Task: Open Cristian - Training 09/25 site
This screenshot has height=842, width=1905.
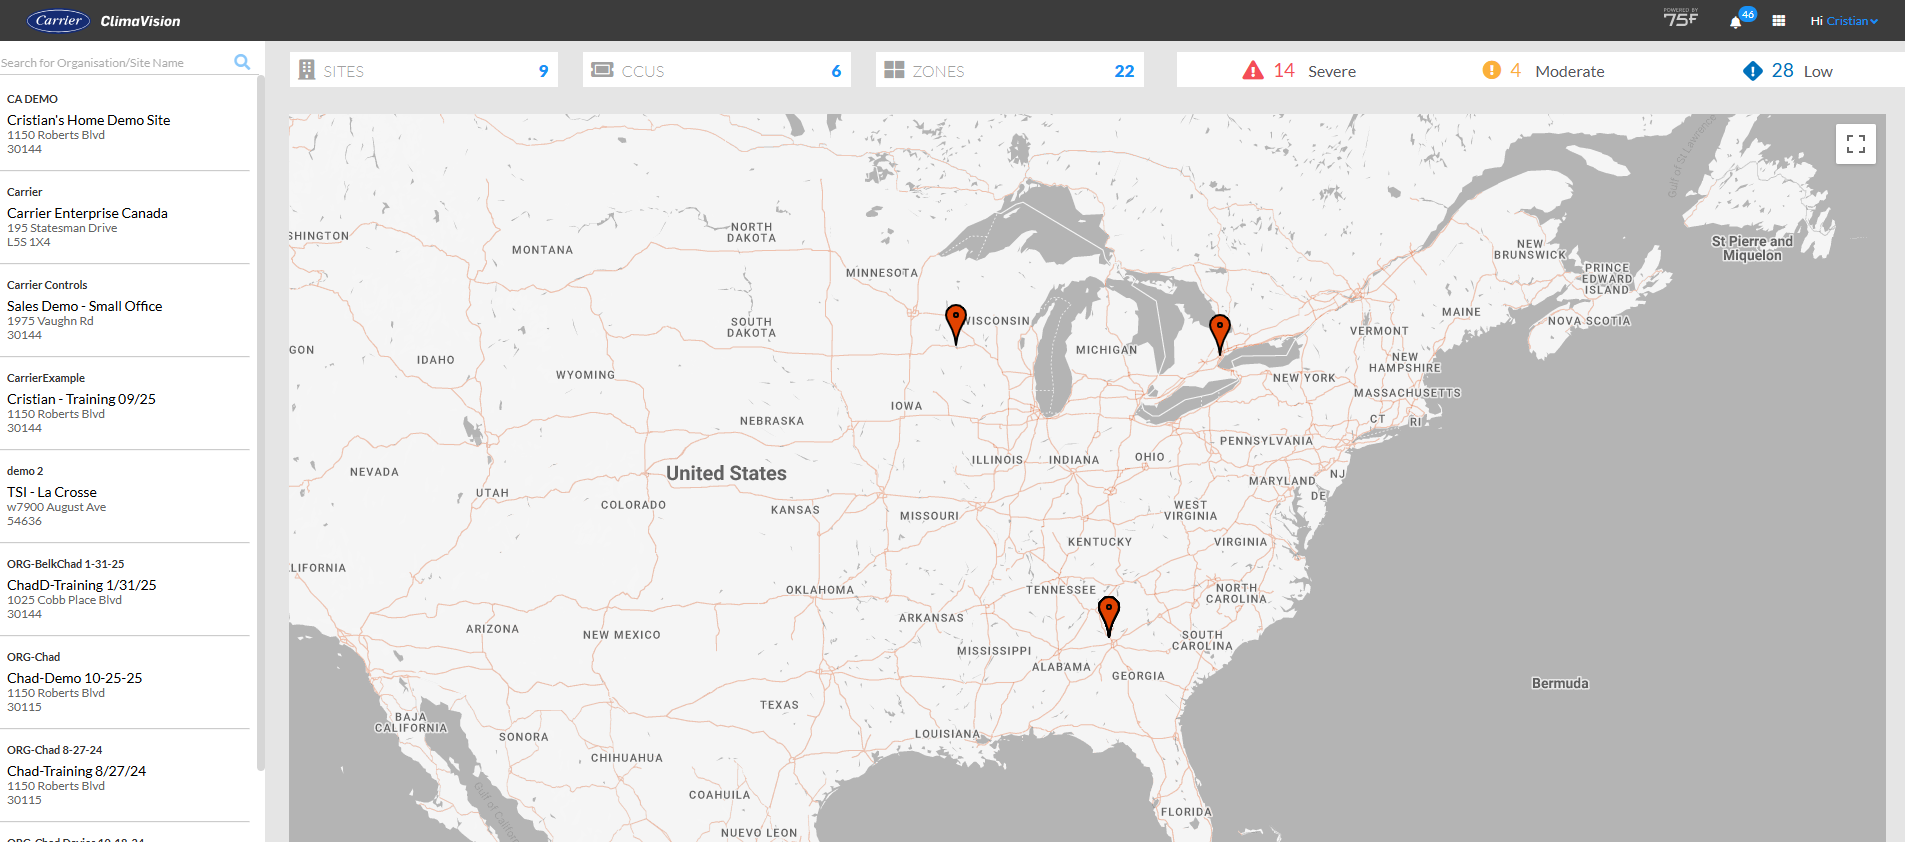Action: tap(81, 399)
